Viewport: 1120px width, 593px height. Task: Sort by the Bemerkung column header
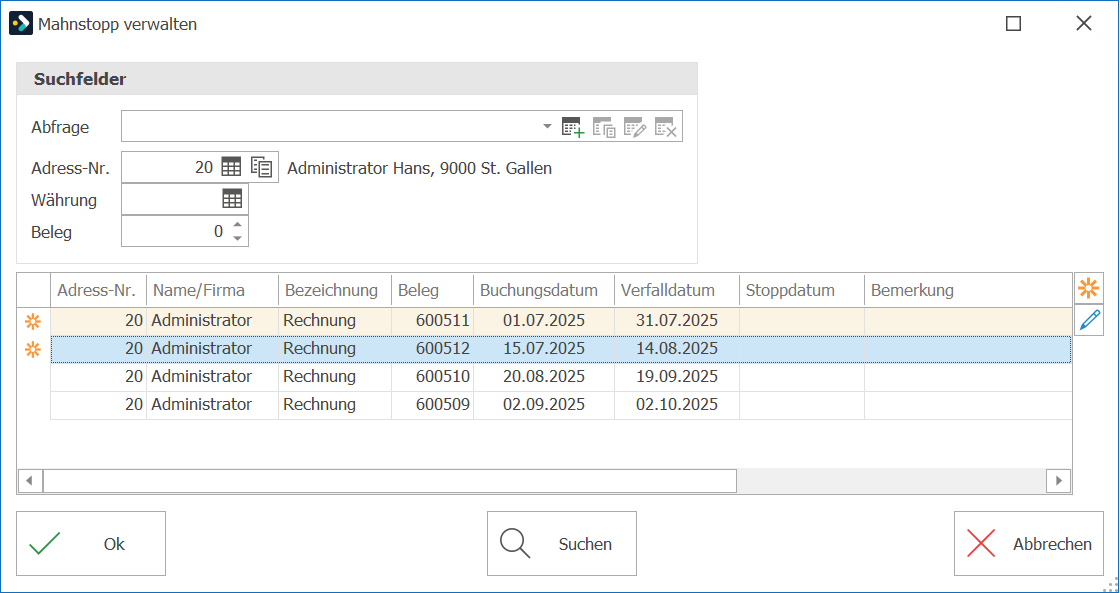[968, 291]
